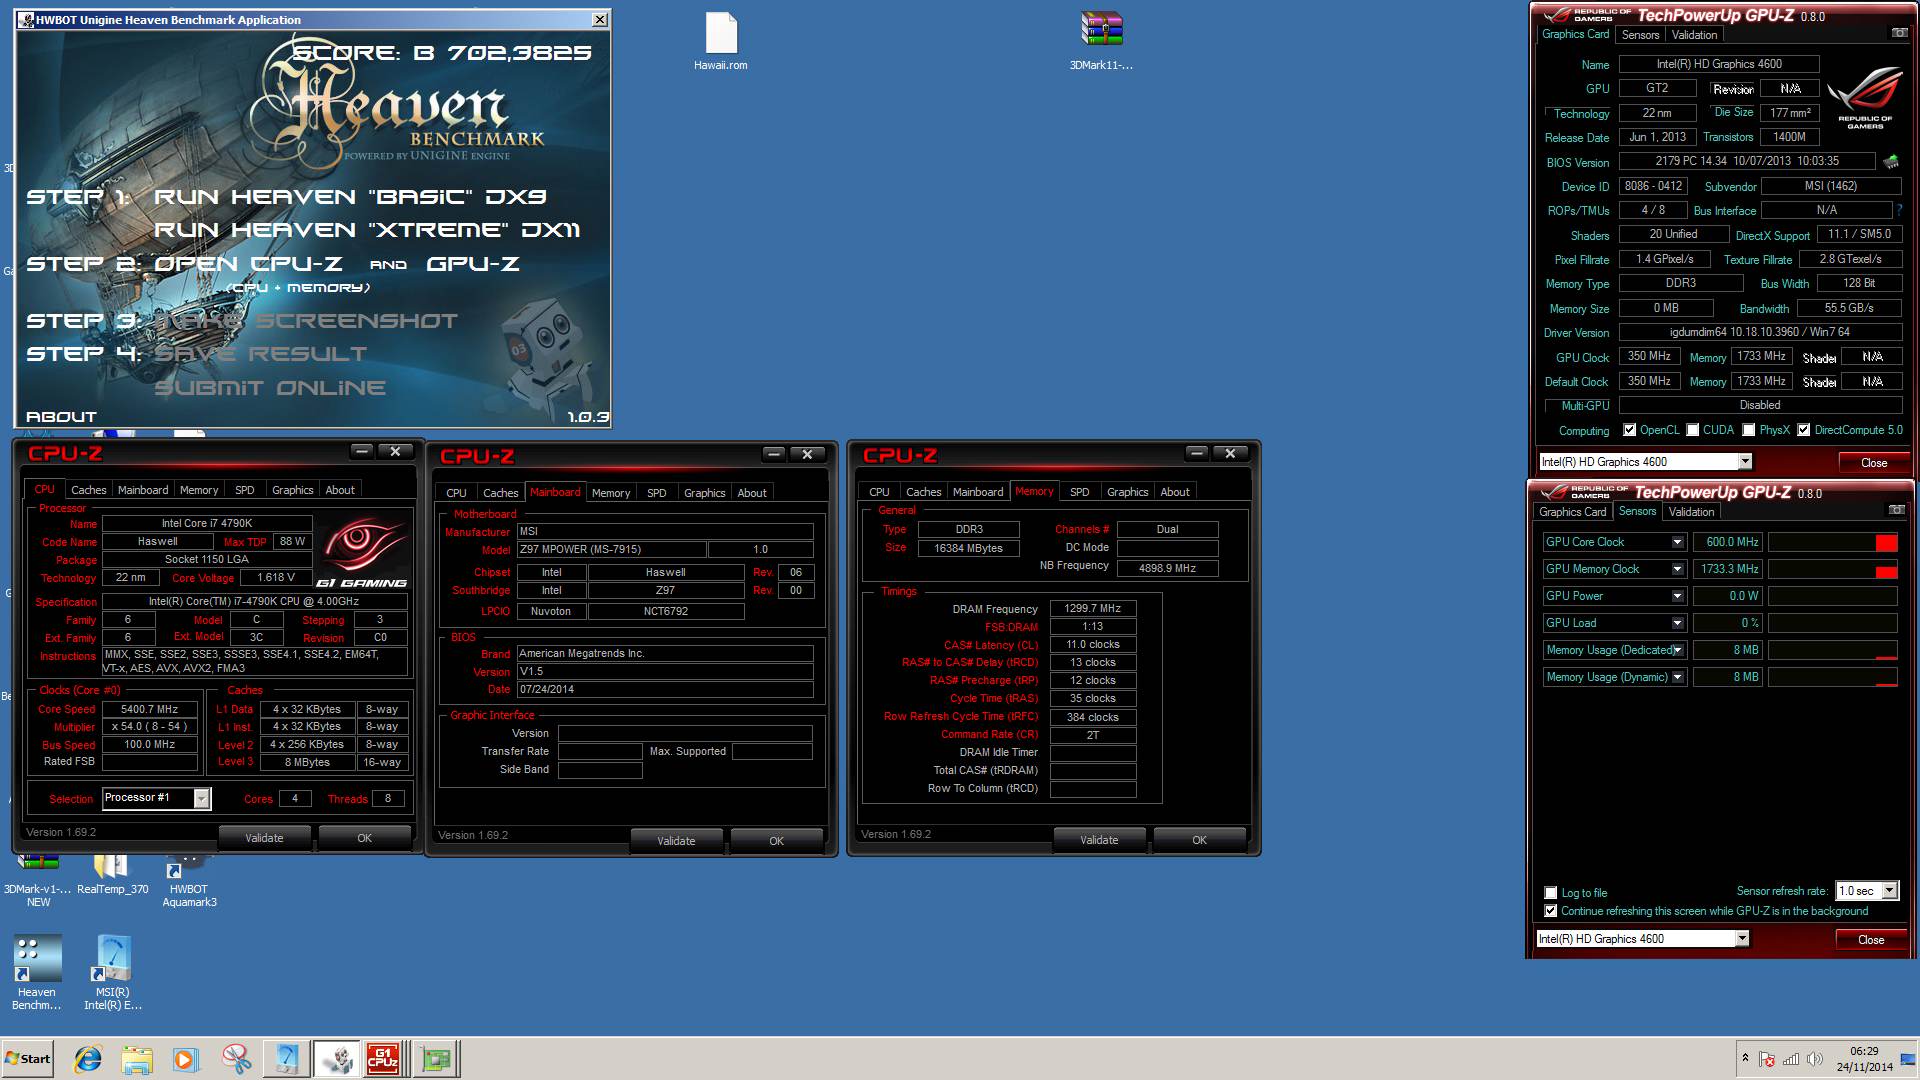Click Validate in Memory CPU-Z window

[x=1099, y=840]
